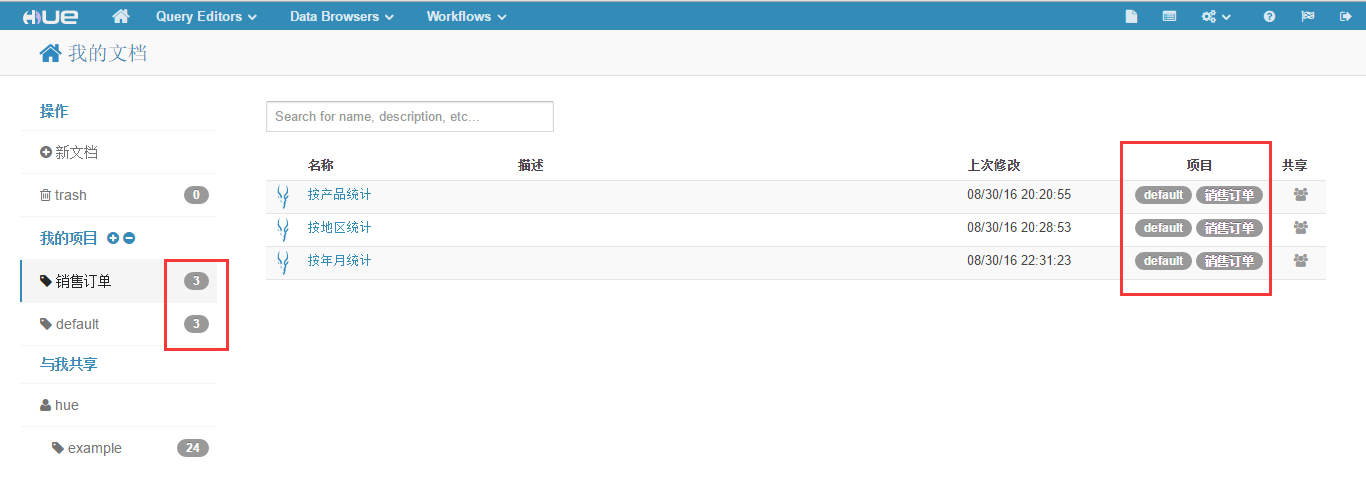Click the 销售订单 tag on 按产品统计 row
The width and height of the screenshot is (1366, 485).
pos(1229,195)
